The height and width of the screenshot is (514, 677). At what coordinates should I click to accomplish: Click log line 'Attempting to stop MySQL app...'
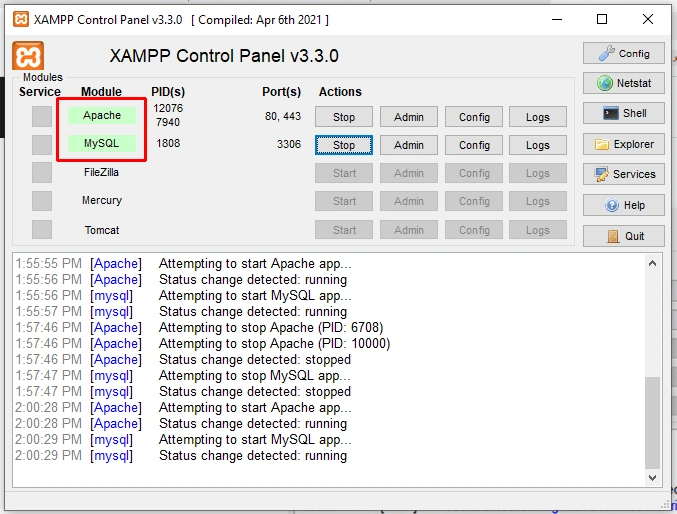[x=255, y=375]
